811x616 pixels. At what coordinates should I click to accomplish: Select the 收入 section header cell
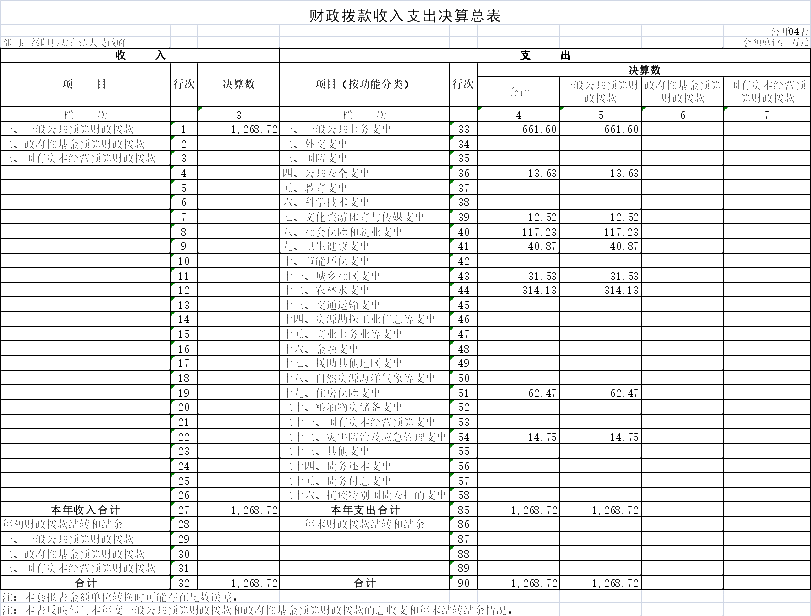(140, 56)
